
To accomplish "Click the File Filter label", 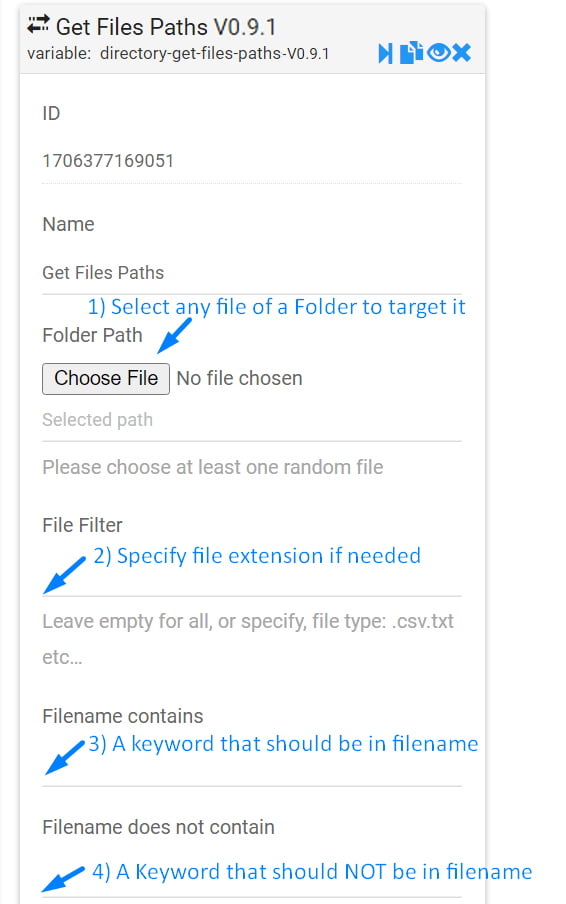I will pyautogui.click(x=82, y=525).
